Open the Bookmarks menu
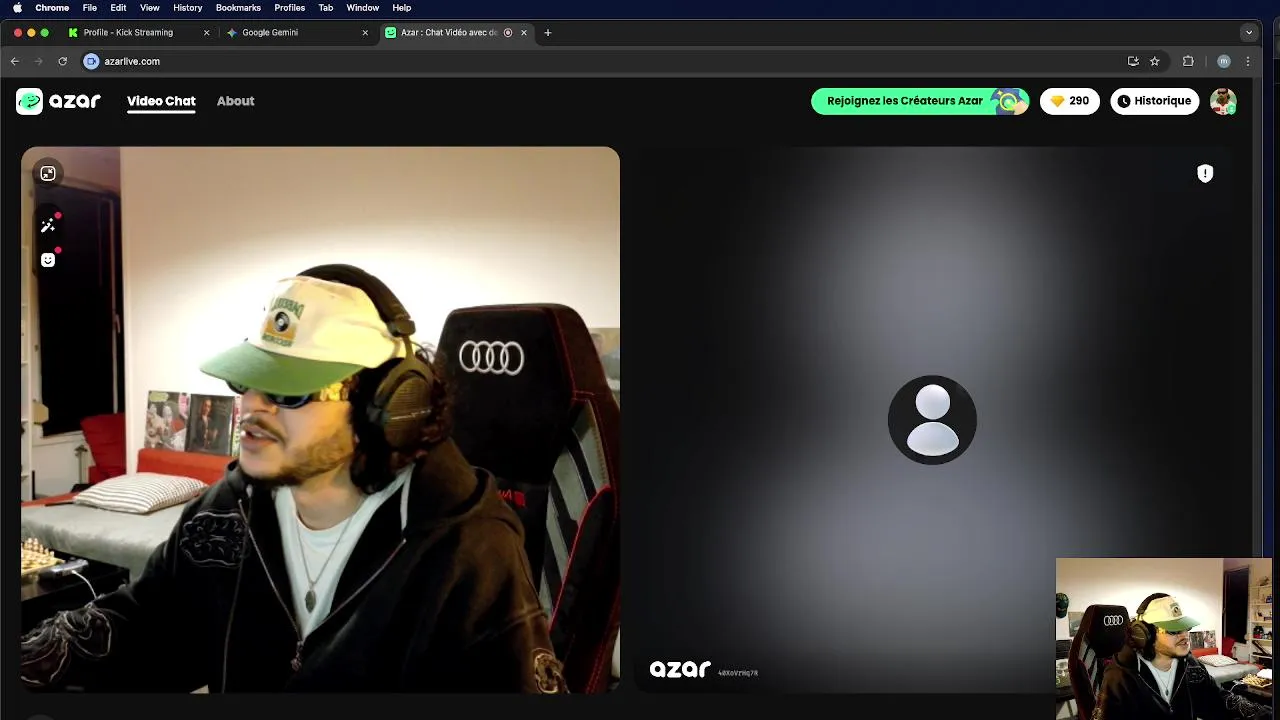 (x=238, y=7)
